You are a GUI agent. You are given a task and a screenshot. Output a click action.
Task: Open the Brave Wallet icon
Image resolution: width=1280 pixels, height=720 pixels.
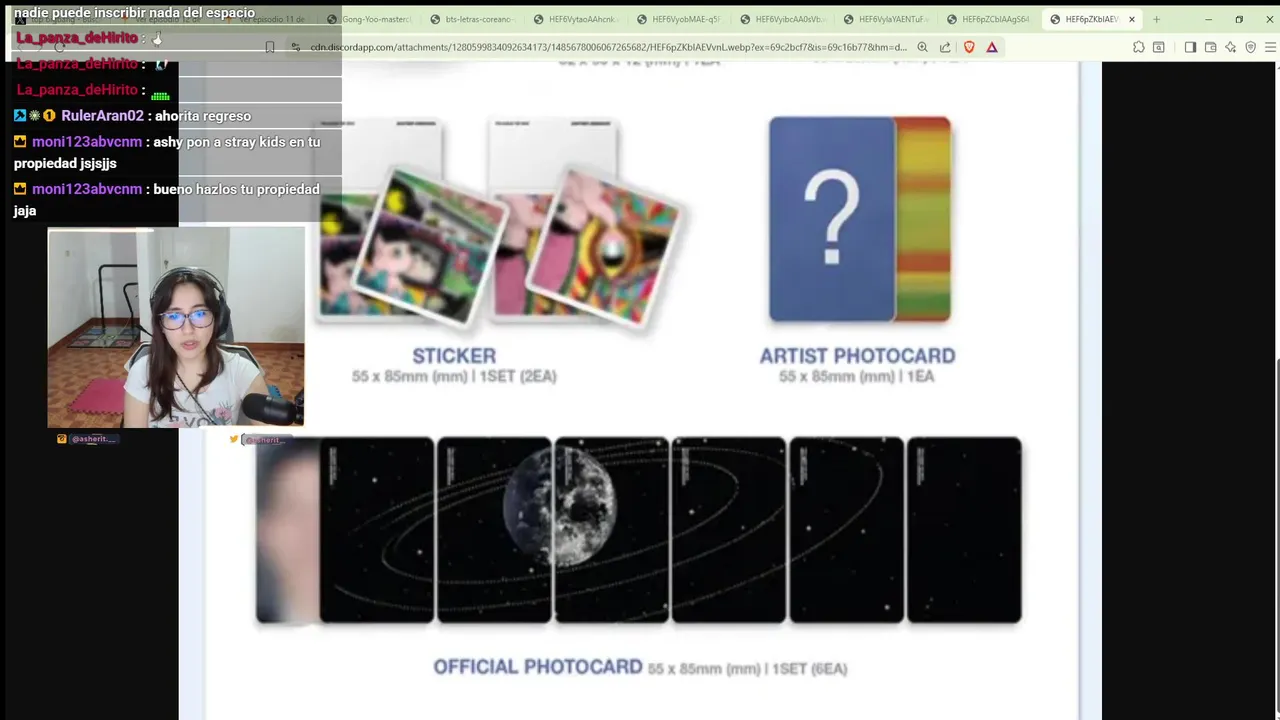click(1210, 47)
